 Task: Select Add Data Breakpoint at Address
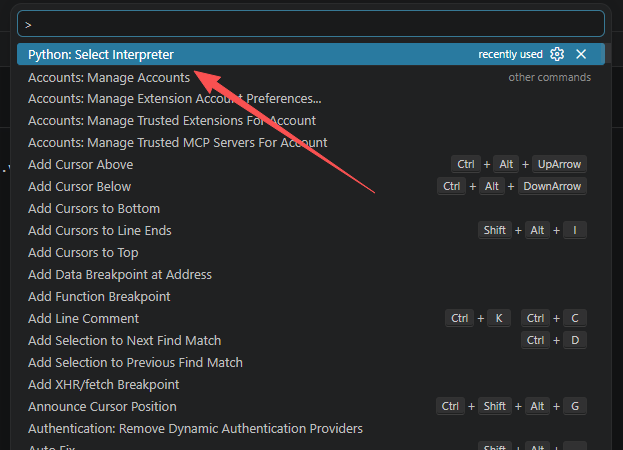pyautogui.click(x=311, y=274)
